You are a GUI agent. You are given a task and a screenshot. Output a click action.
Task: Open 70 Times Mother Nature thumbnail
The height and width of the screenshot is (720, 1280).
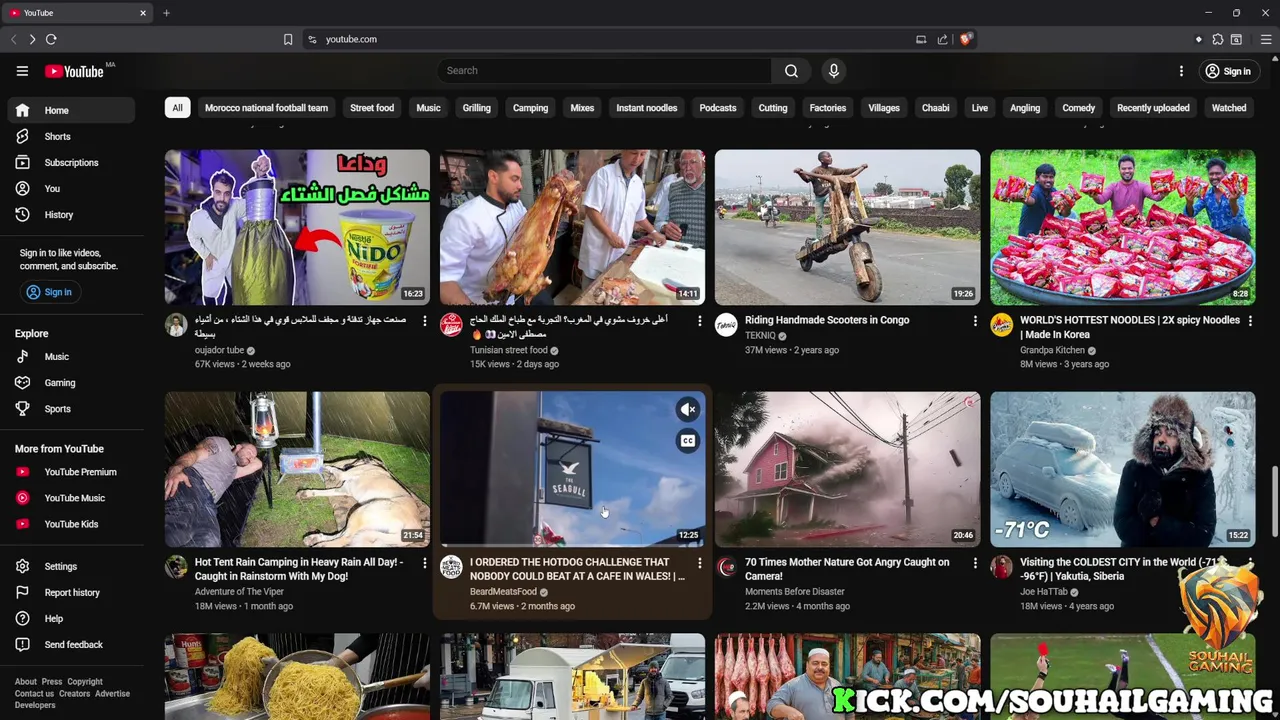coord(847,469)
